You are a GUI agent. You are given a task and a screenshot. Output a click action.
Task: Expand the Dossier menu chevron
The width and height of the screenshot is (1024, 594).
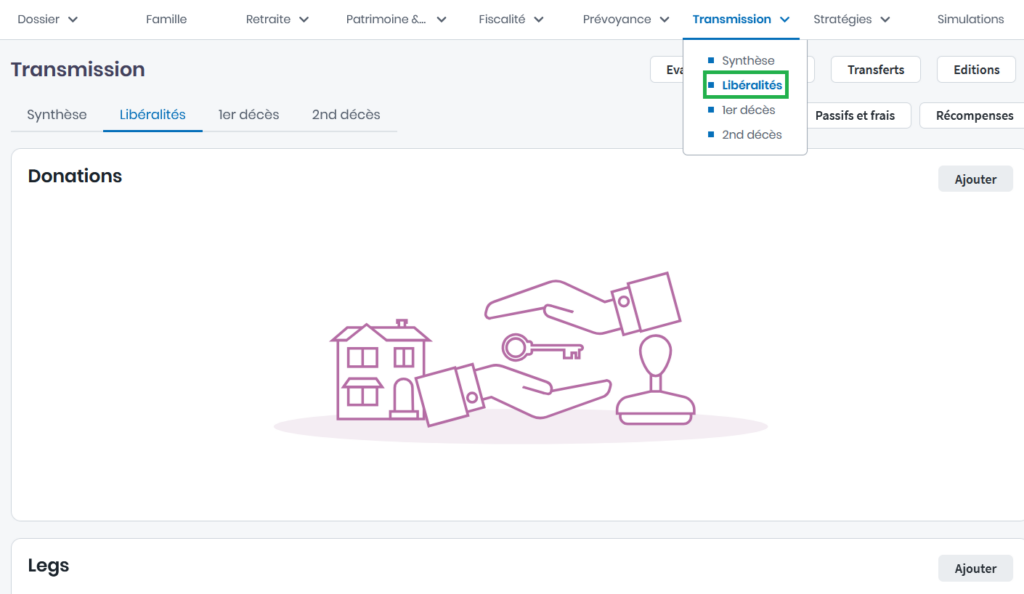click(73, 20)
